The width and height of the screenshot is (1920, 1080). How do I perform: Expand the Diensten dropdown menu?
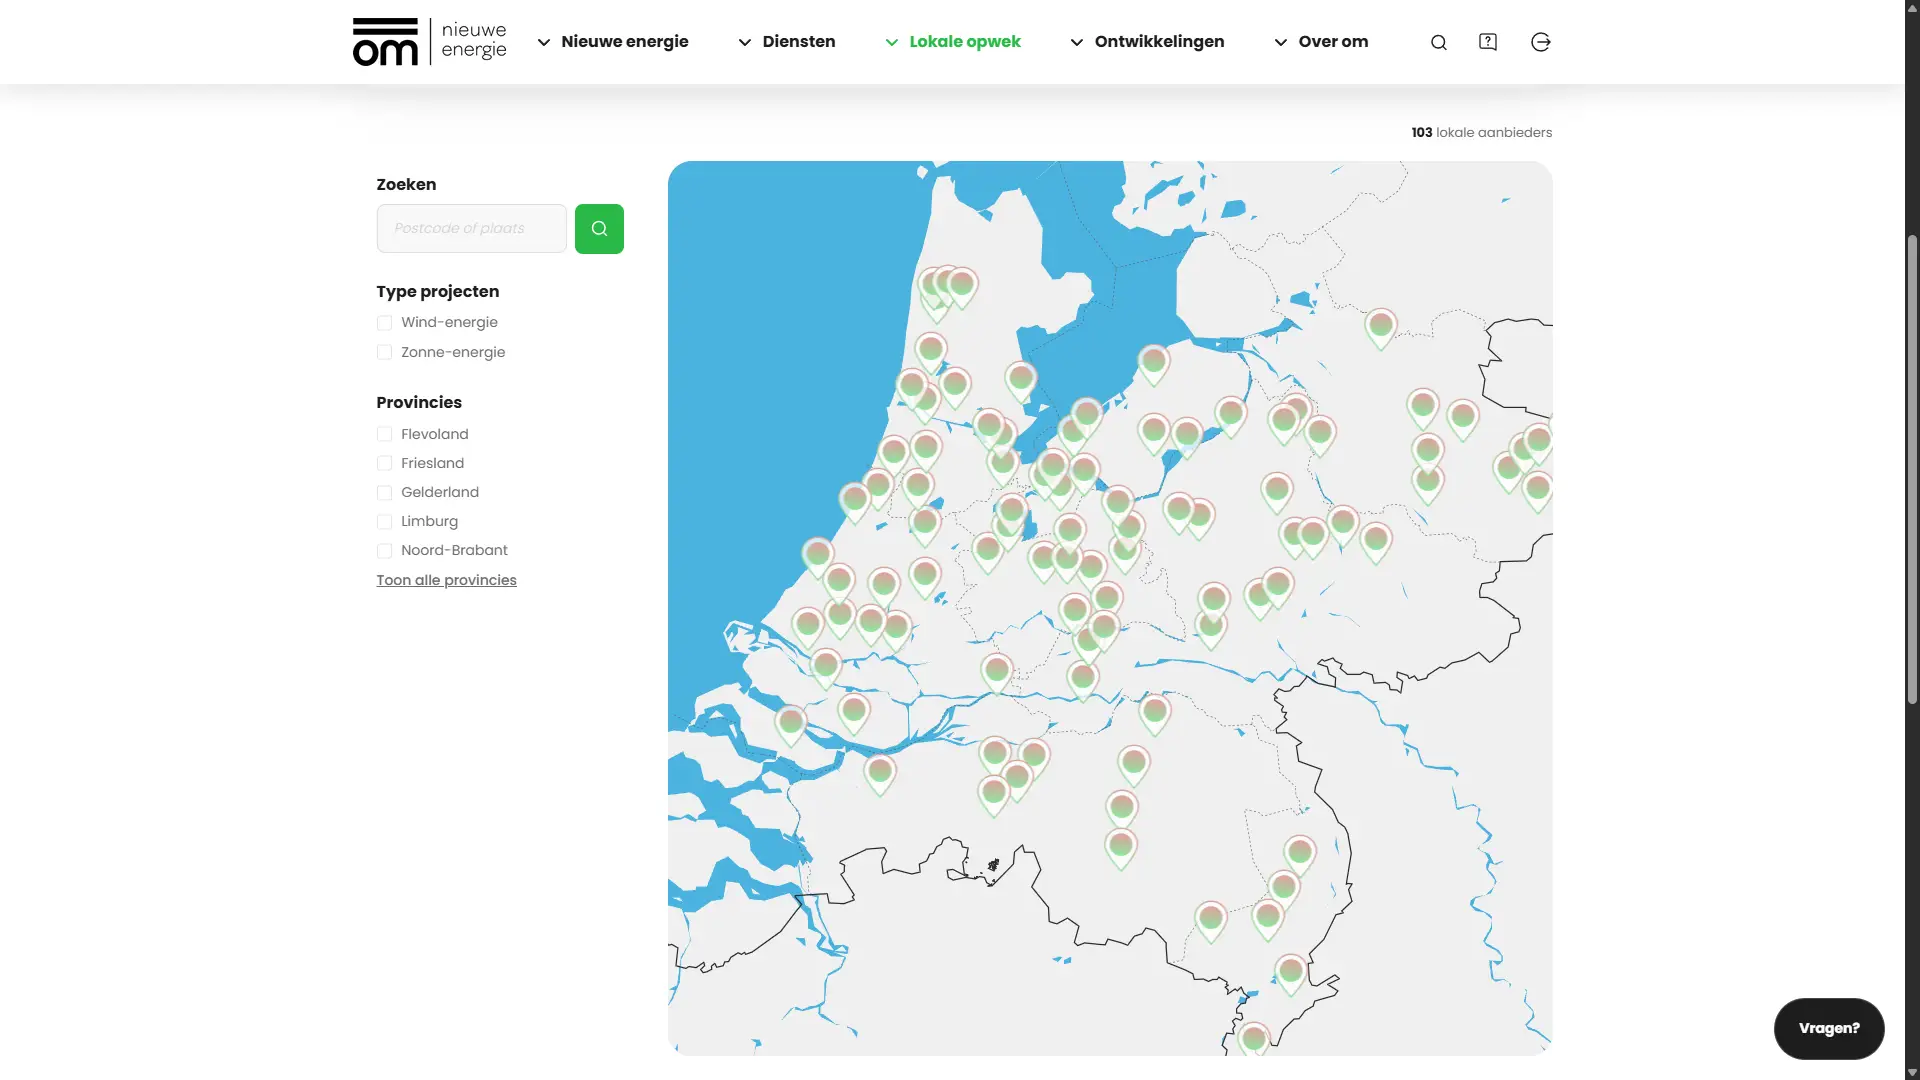798,42
